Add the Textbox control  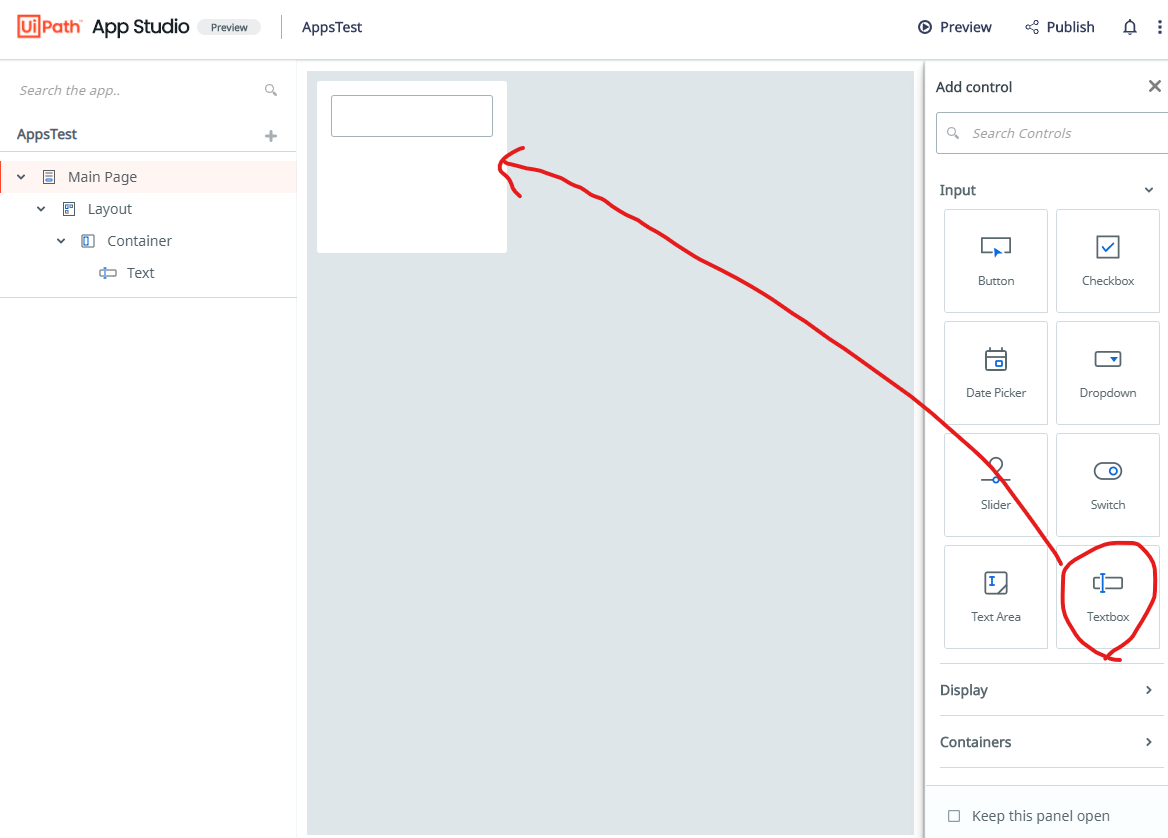(1108, 597)
